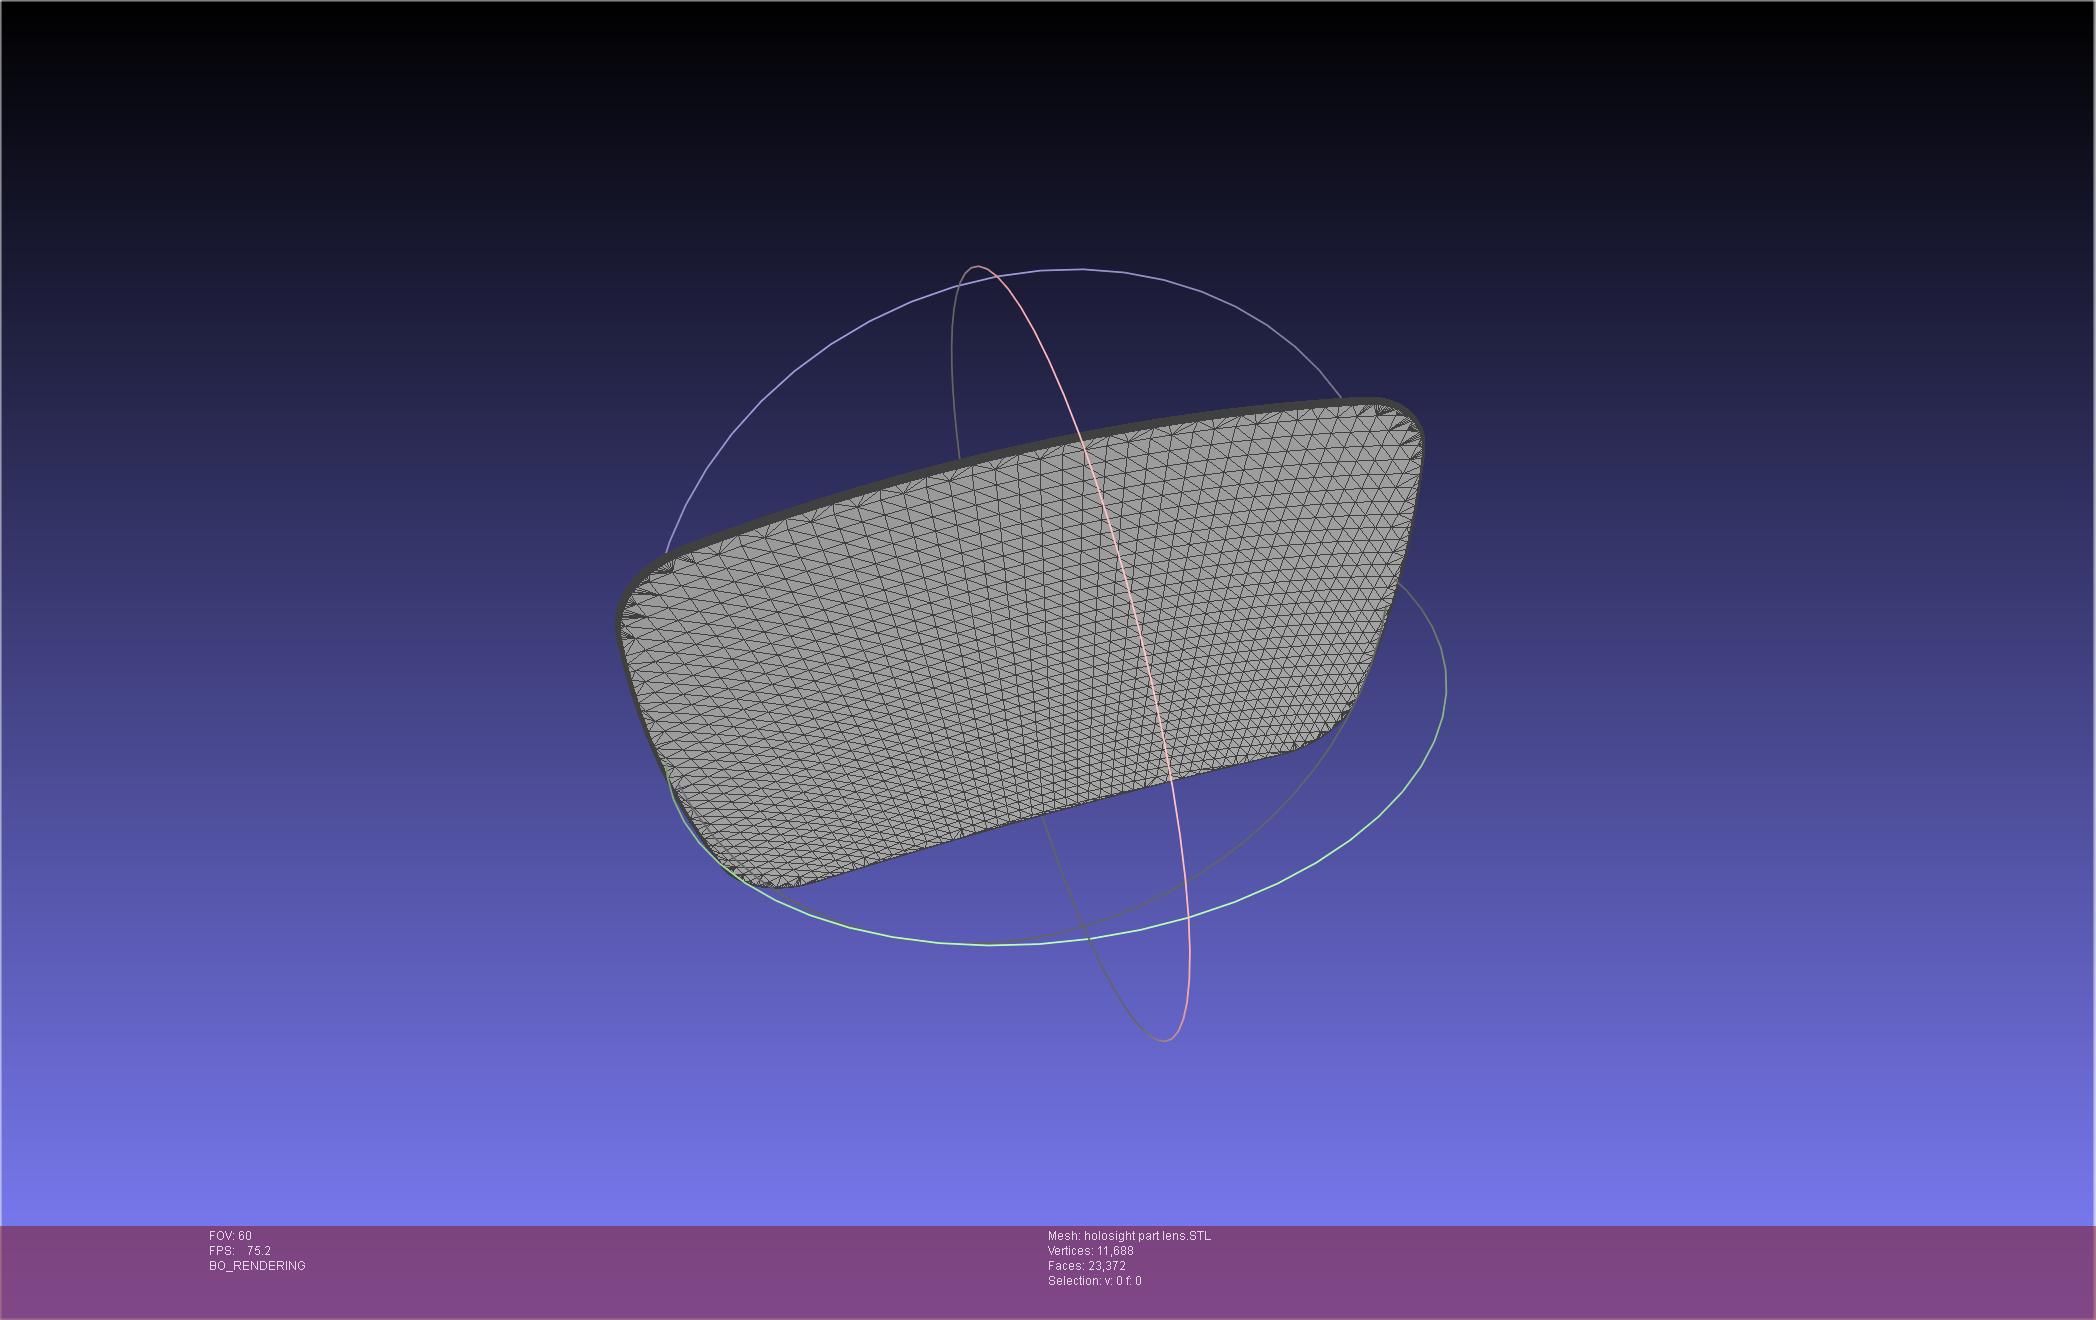2096x1320 pixels.
Task: Click the FOV: 60 readout
Action: click(x=230, y=1236)
